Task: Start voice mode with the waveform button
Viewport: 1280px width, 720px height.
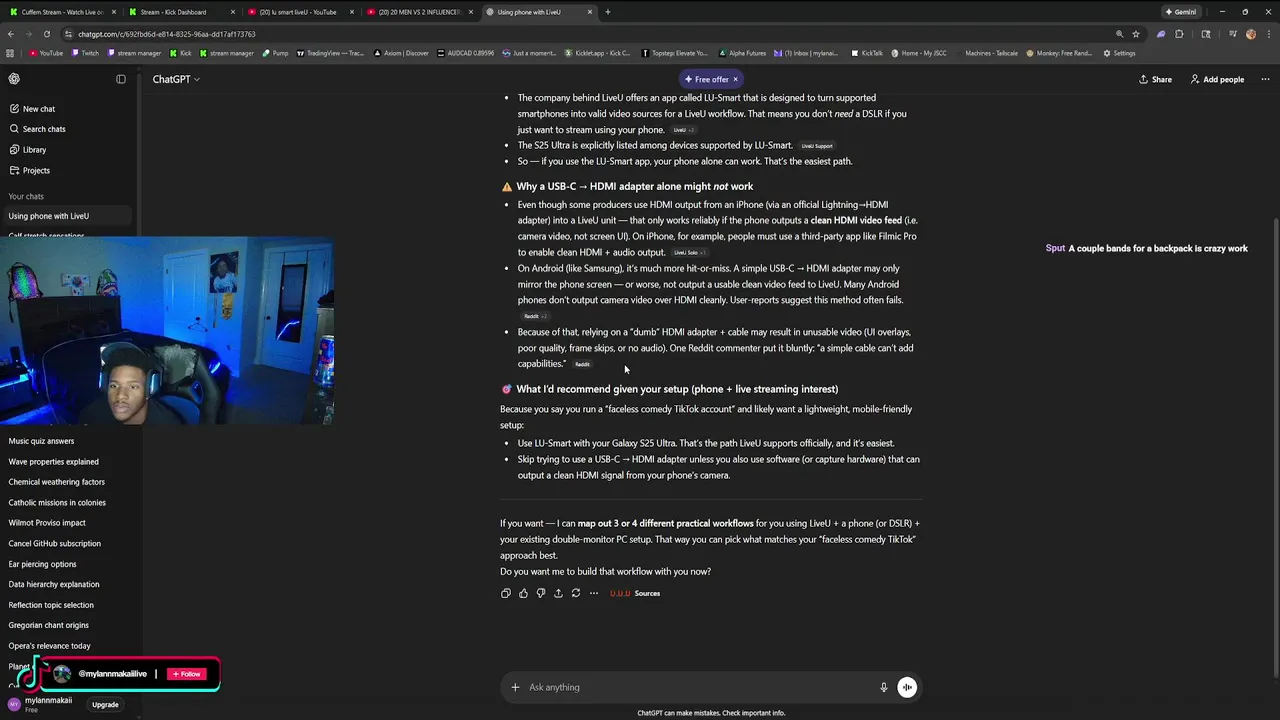Action: click(x=907, y=687)
